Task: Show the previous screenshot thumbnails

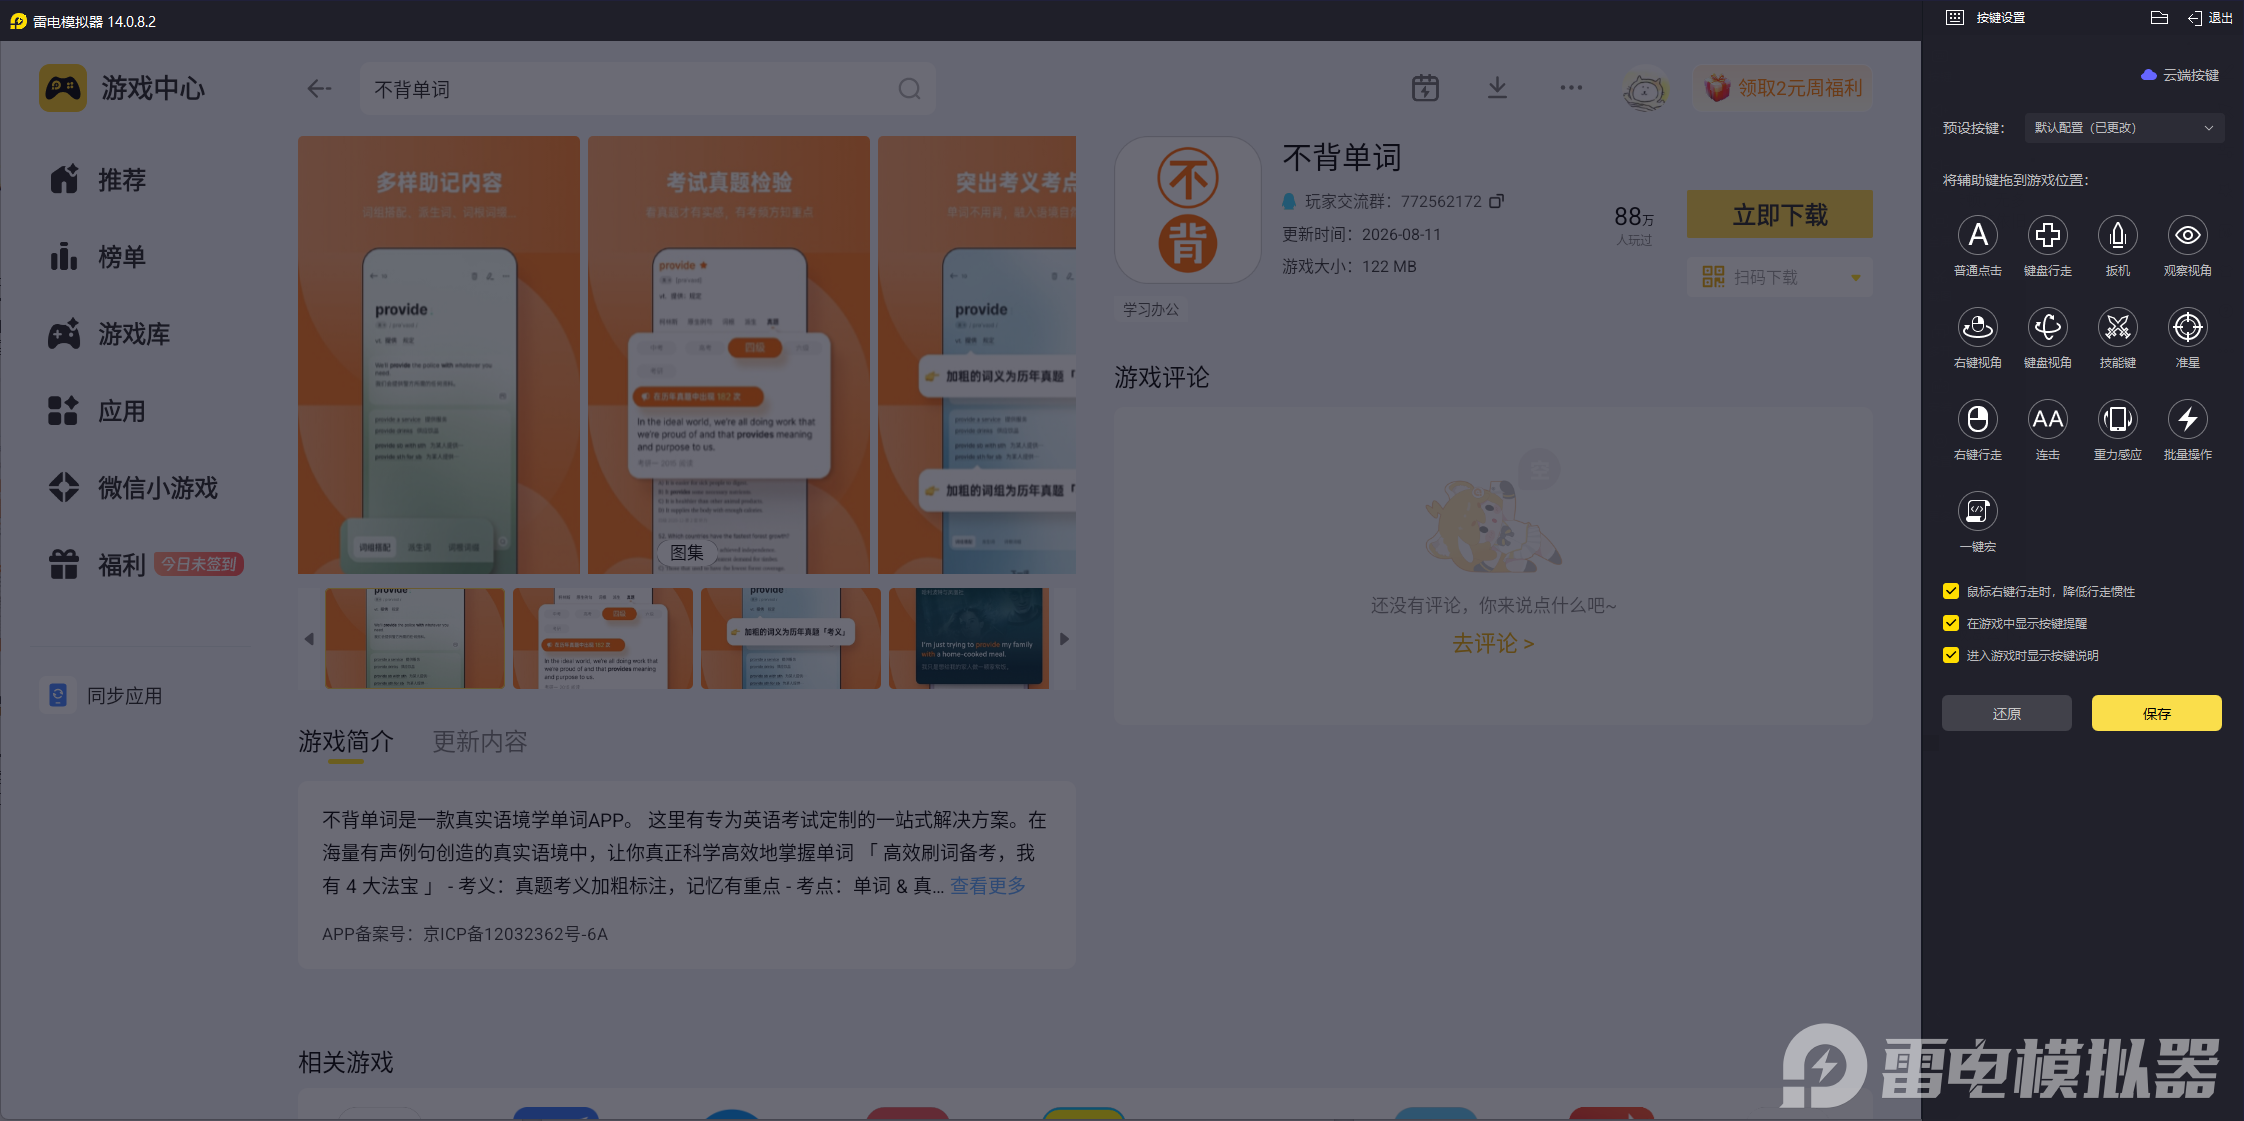Action: point(309,639)
